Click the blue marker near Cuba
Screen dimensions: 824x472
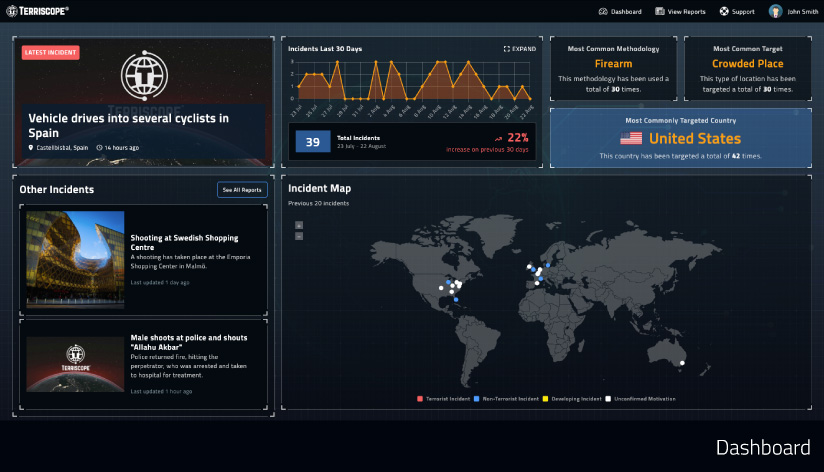click(x=456, y=300)
